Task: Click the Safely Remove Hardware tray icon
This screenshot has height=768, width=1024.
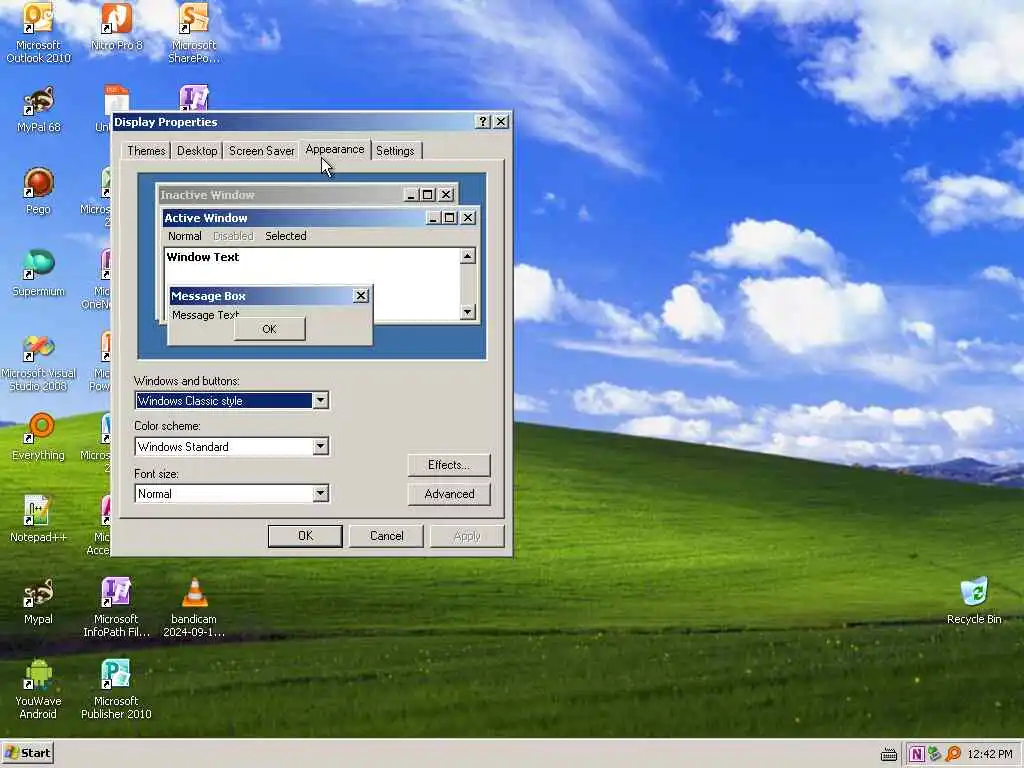Action: pos(935,754)
